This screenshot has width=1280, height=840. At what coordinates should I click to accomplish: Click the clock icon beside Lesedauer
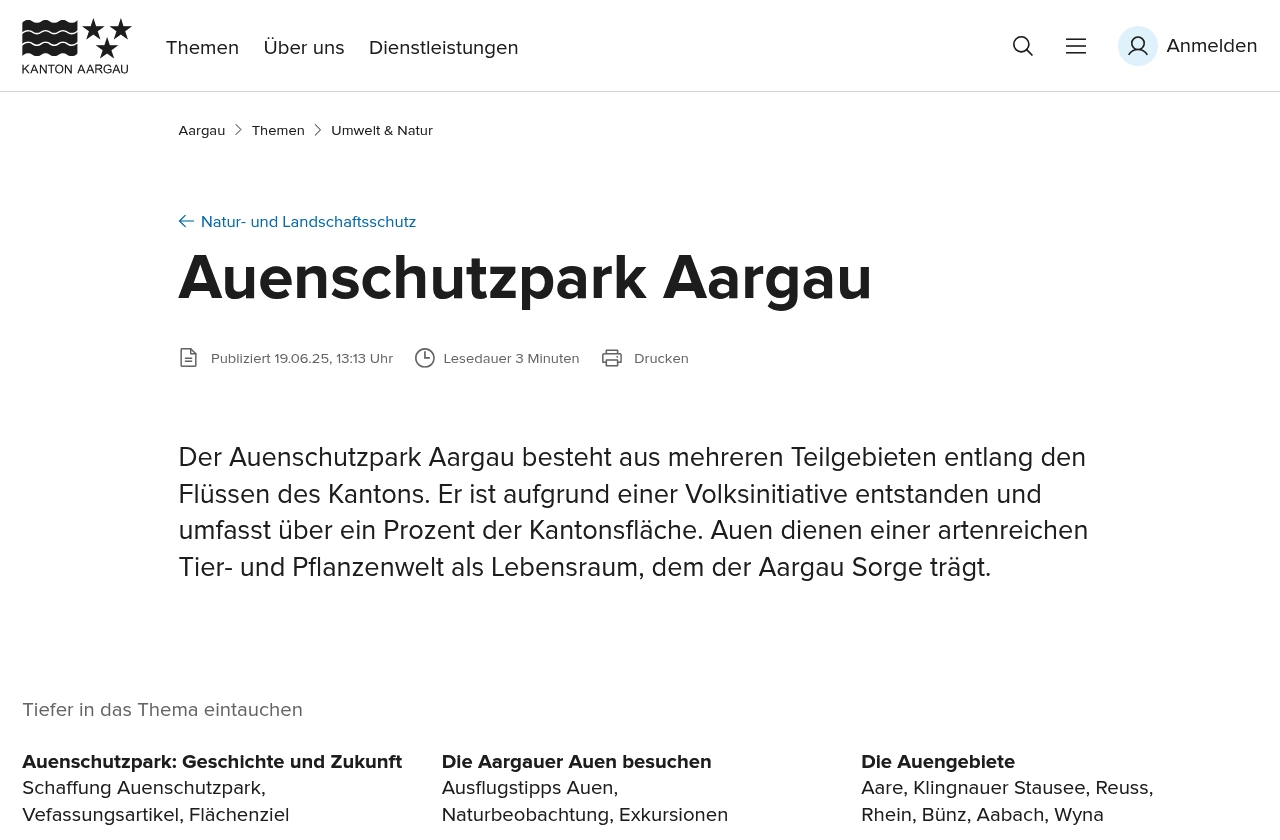(425, 358)
